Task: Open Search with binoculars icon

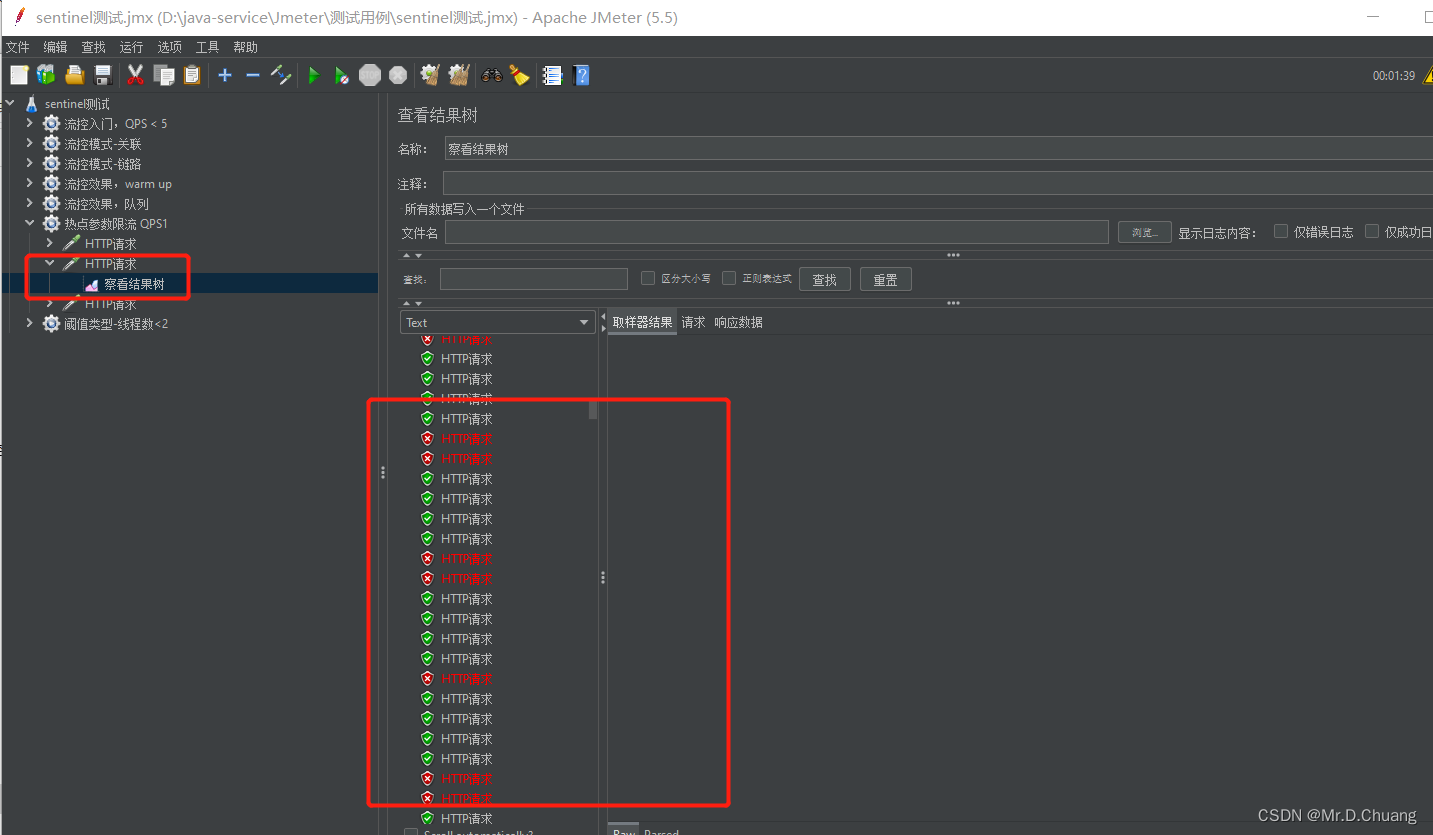Action: 492,75
